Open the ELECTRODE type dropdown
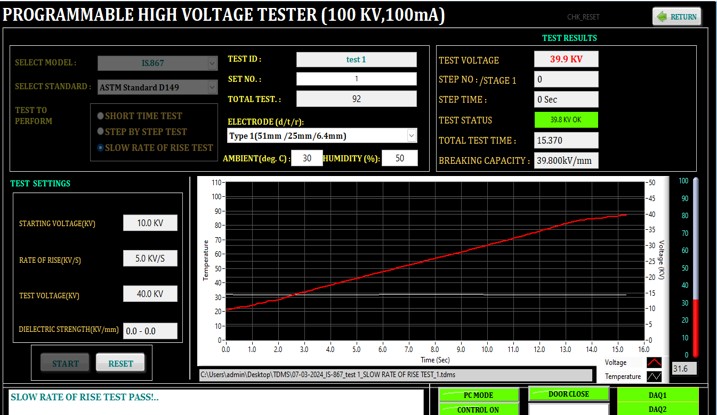 point(322,135)
